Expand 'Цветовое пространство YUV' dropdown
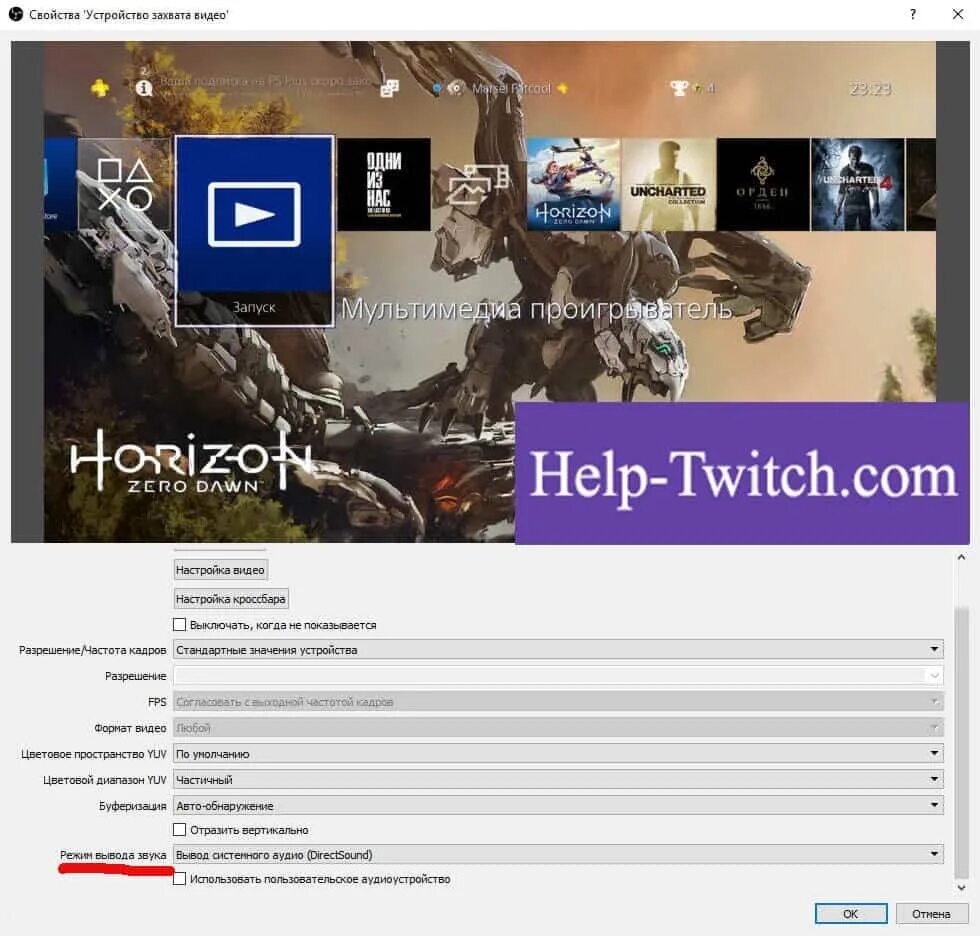This screenshot has width=980, height=936. tap(558, 754)
